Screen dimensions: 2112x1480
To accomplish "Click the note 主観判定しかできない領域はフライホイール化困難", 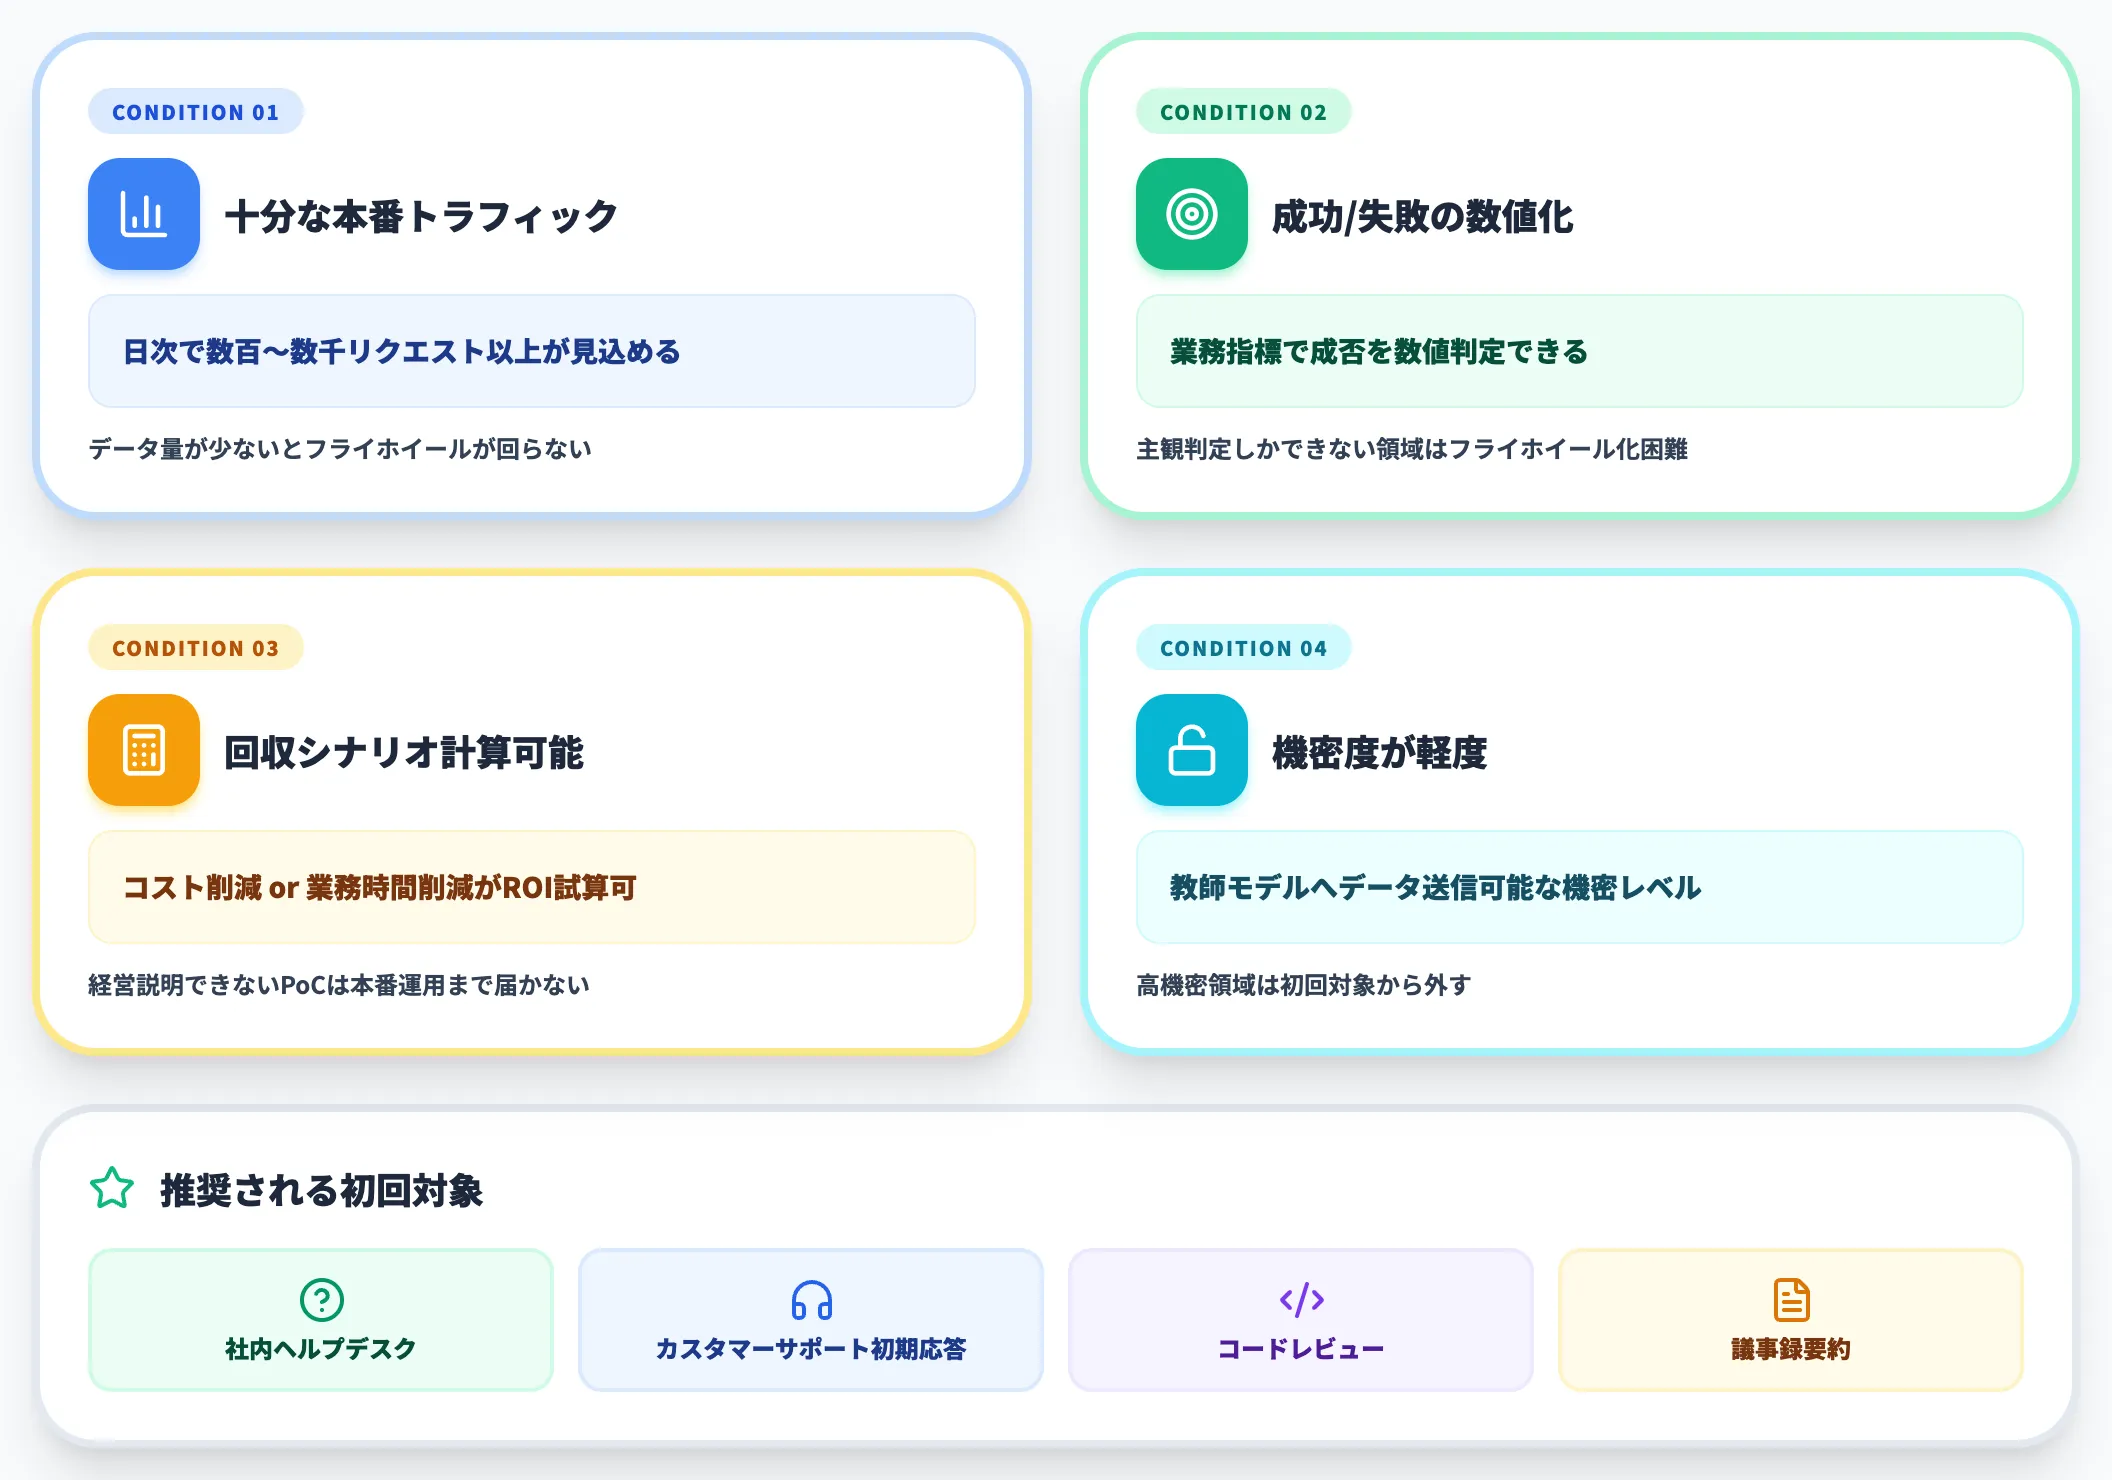I will coord(1412,449).
